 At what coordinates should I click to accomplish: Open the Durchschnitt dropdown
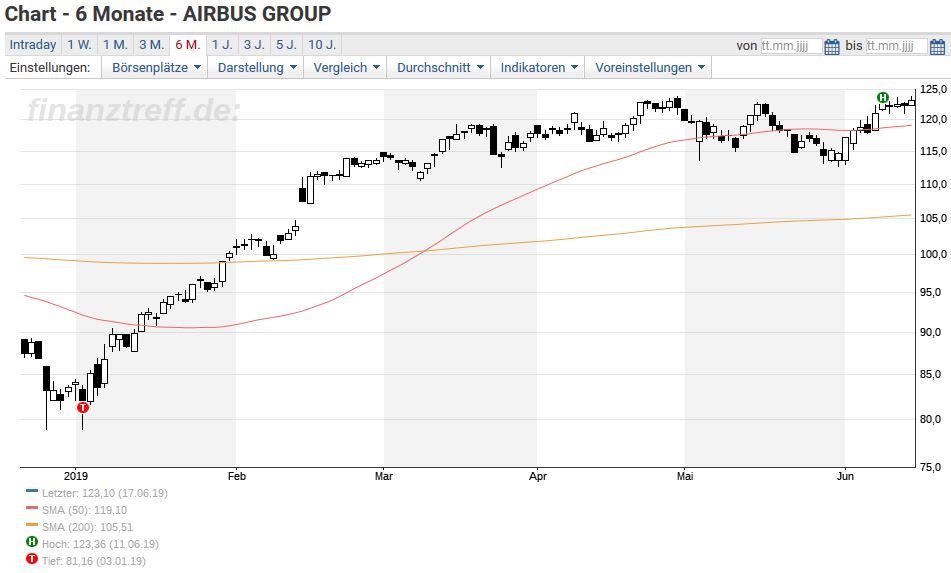click(440, 67)
